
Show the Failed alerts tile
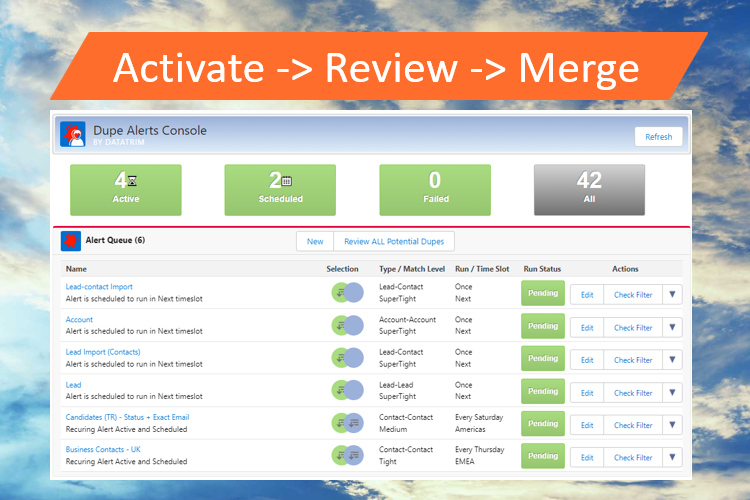[x=435, y=190]
